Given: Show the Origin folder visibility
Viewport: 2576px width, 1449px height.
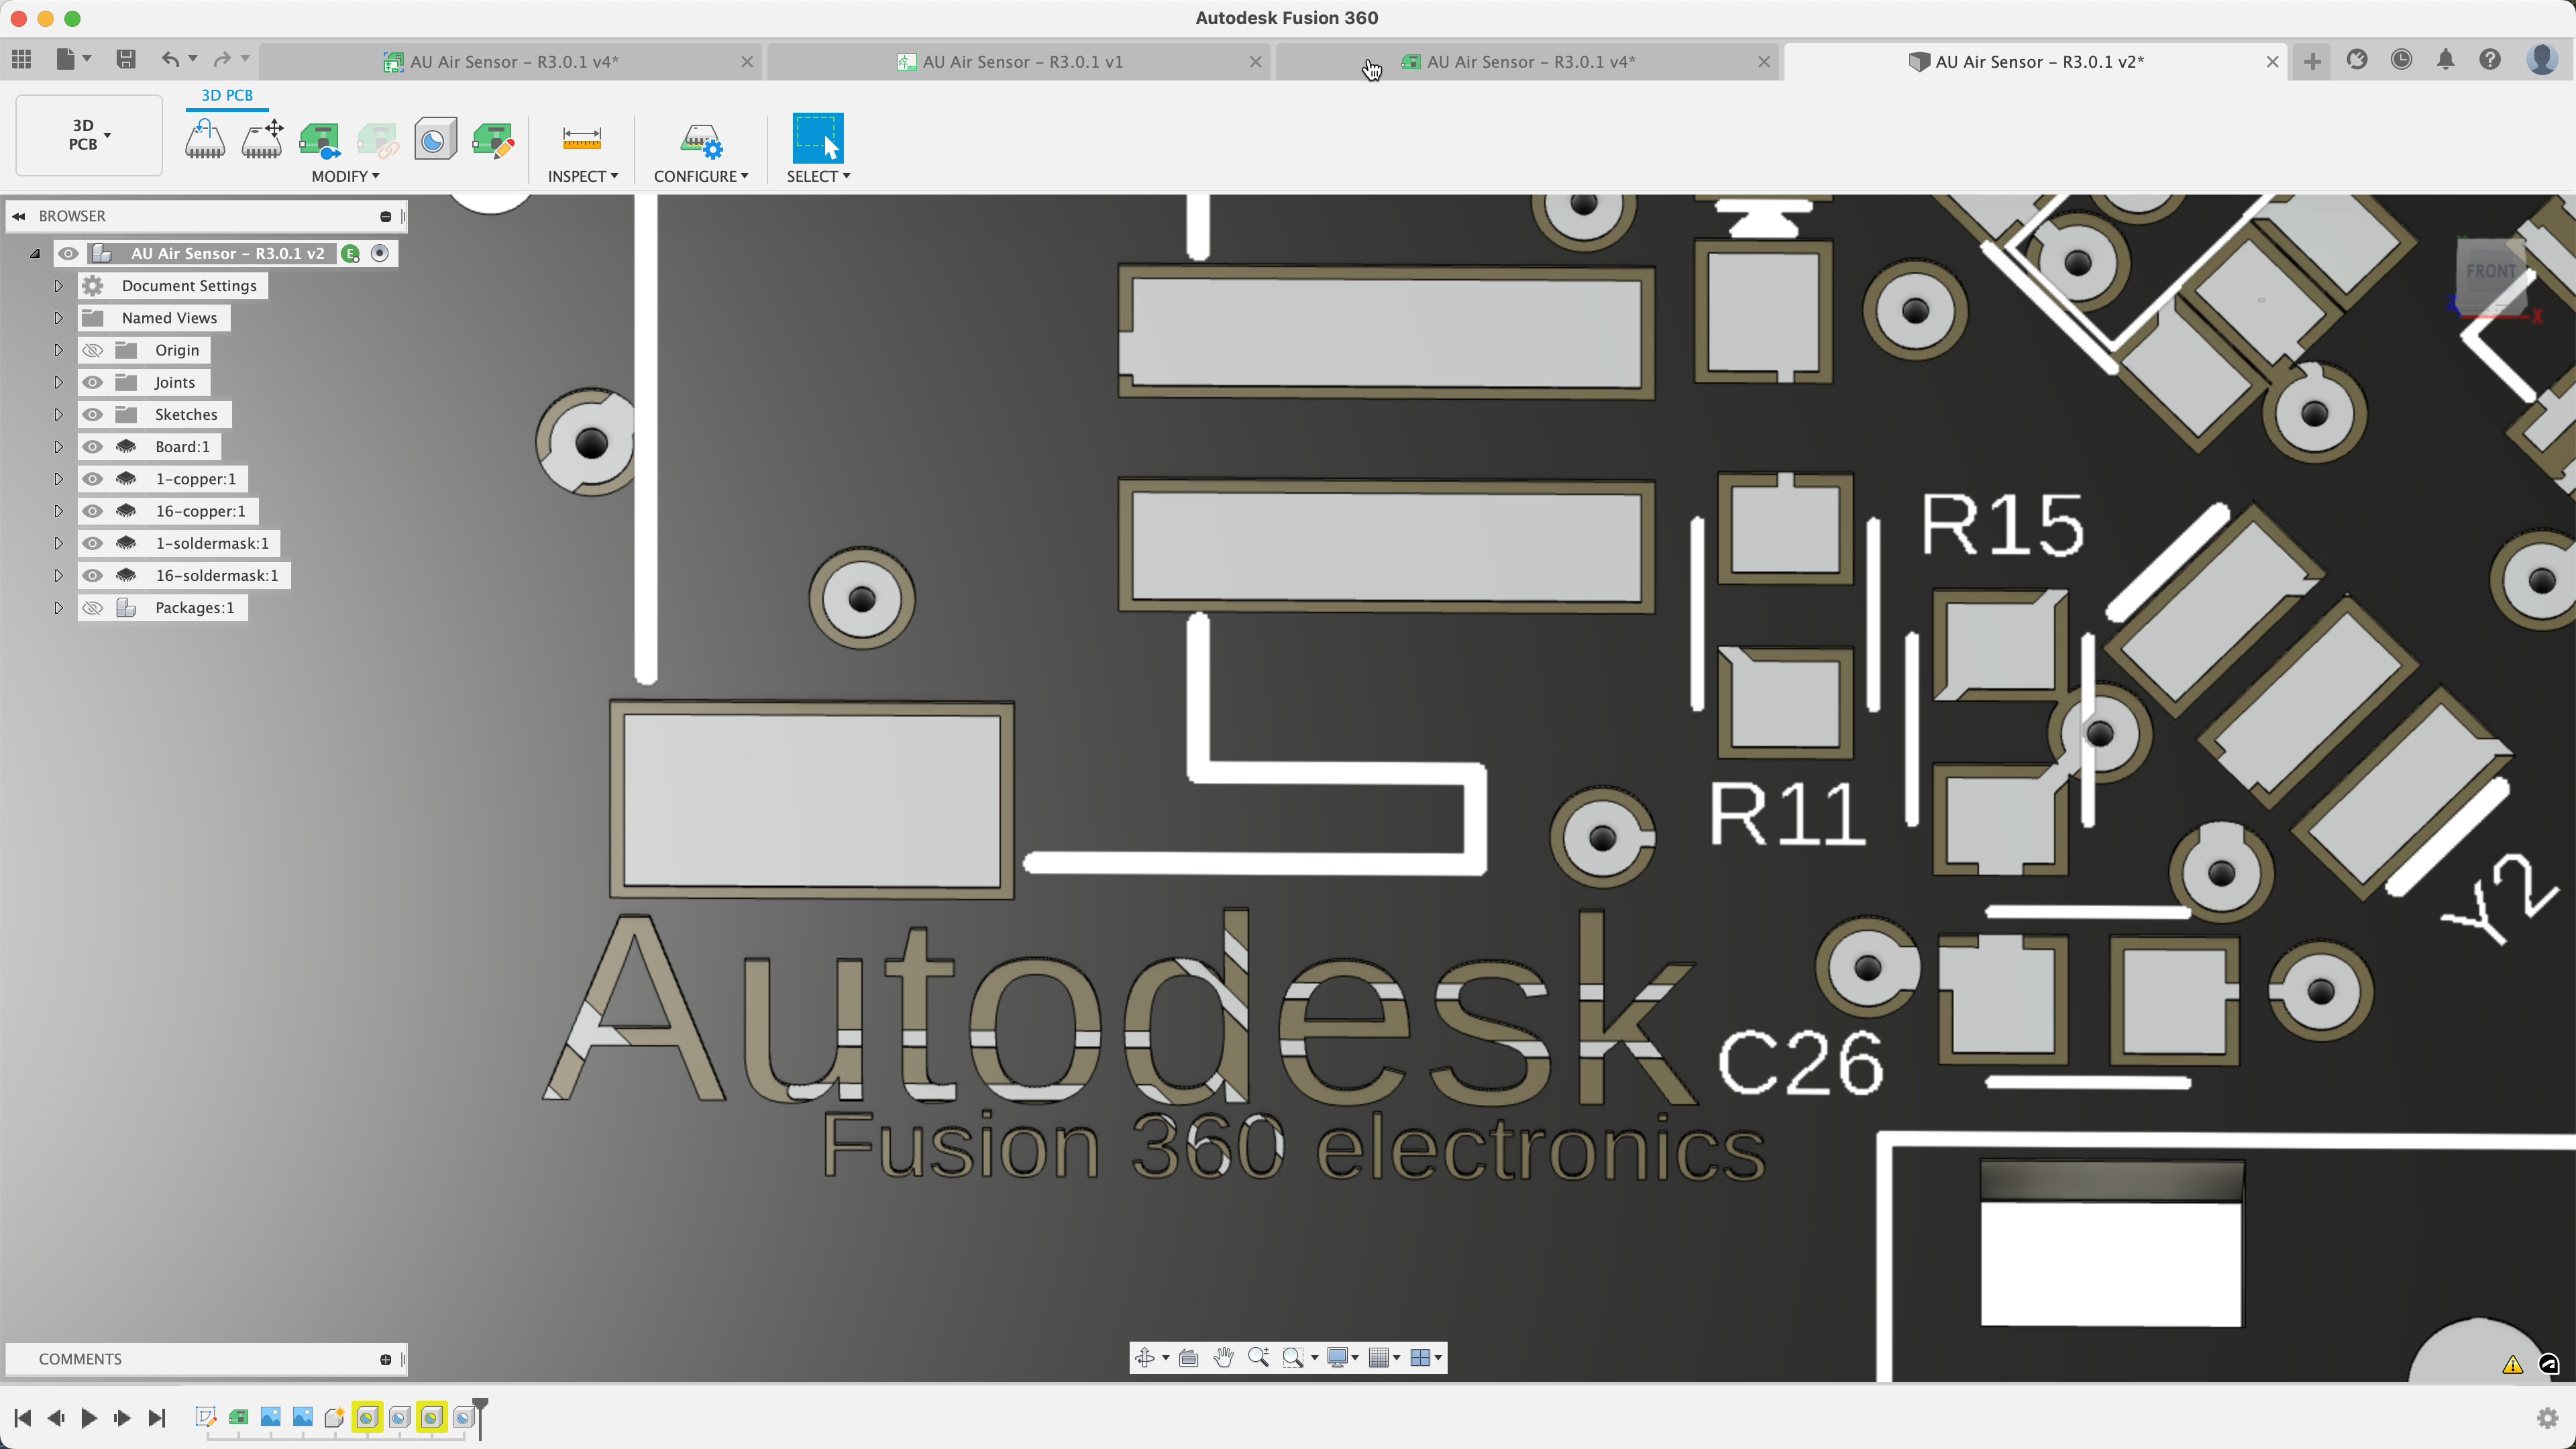Looking at the screenshot, I should 93,350.
